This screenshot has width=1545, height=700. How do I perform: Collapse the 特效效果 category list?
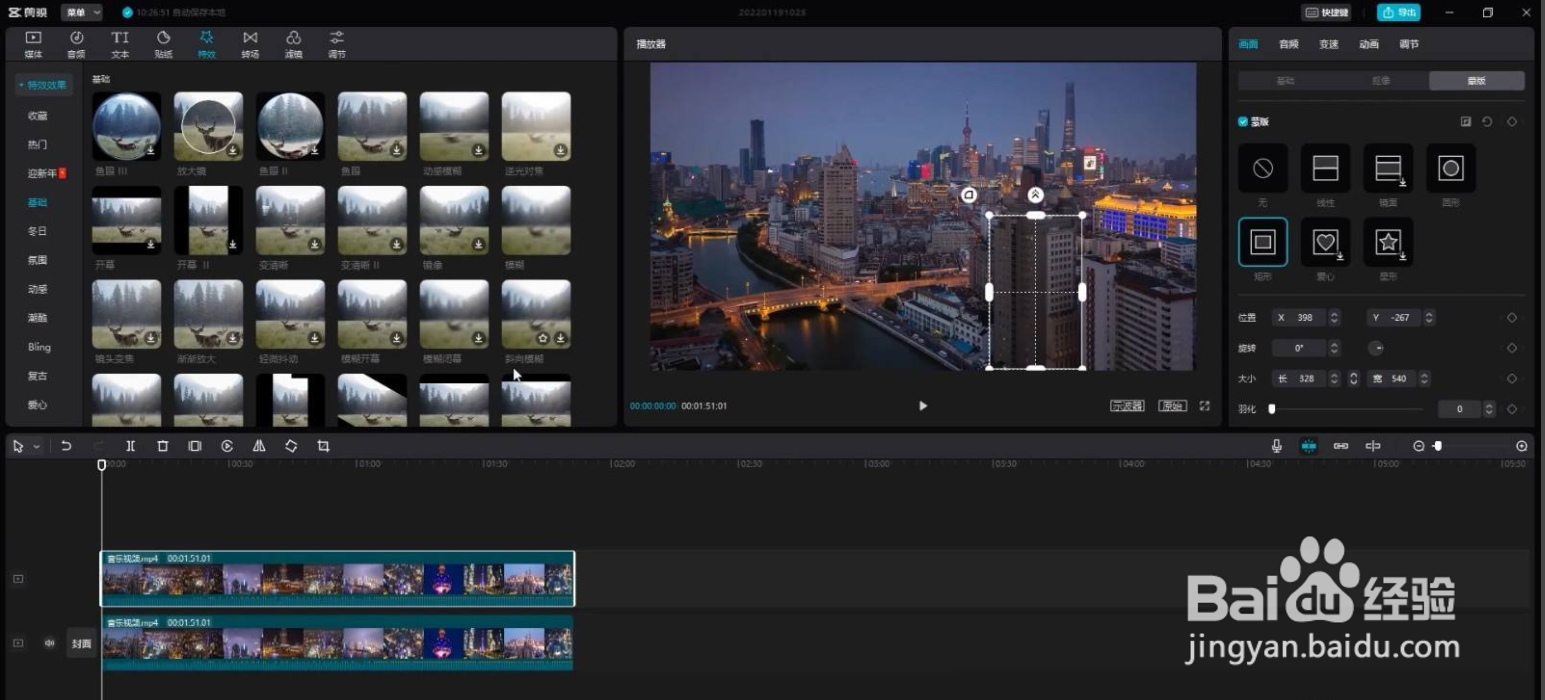tap(44, 85)
